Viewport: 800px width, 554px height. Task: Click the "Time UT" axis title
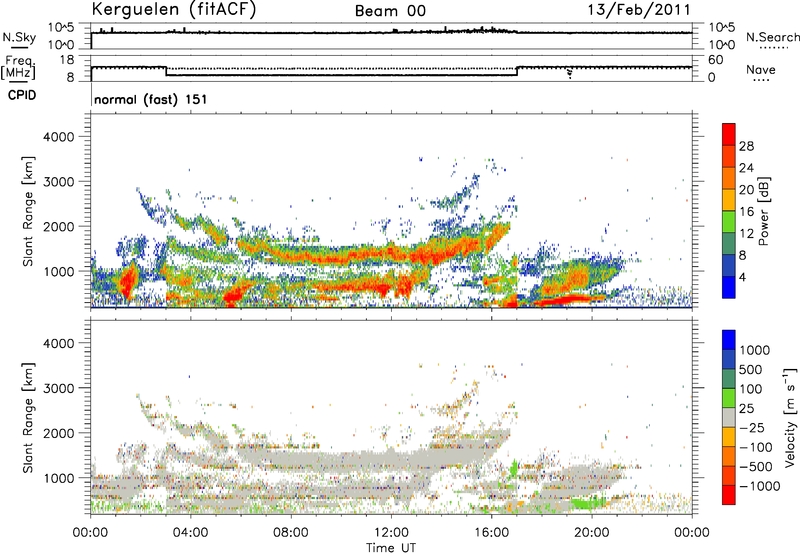click(391, 548)
